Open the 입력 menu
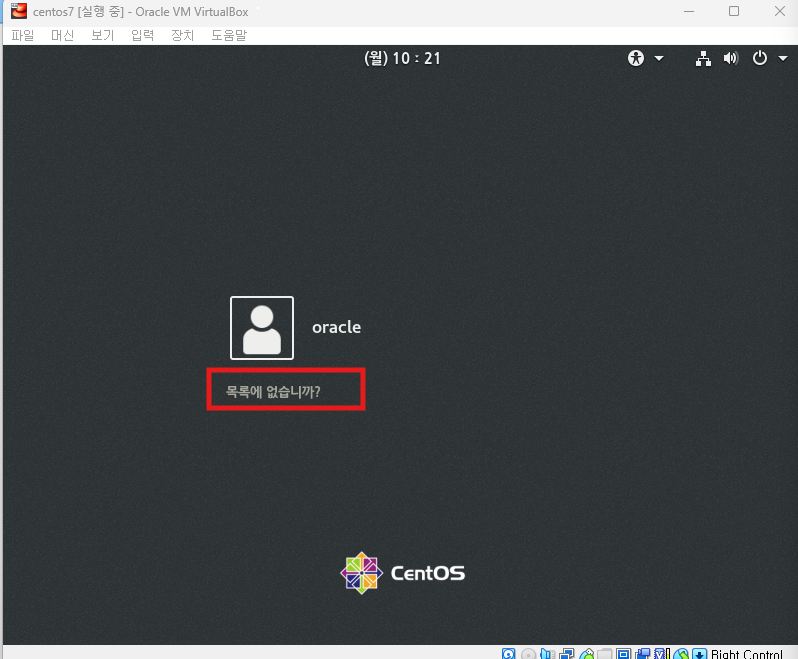This screenshot has width=798, height=659. (142, 35)
